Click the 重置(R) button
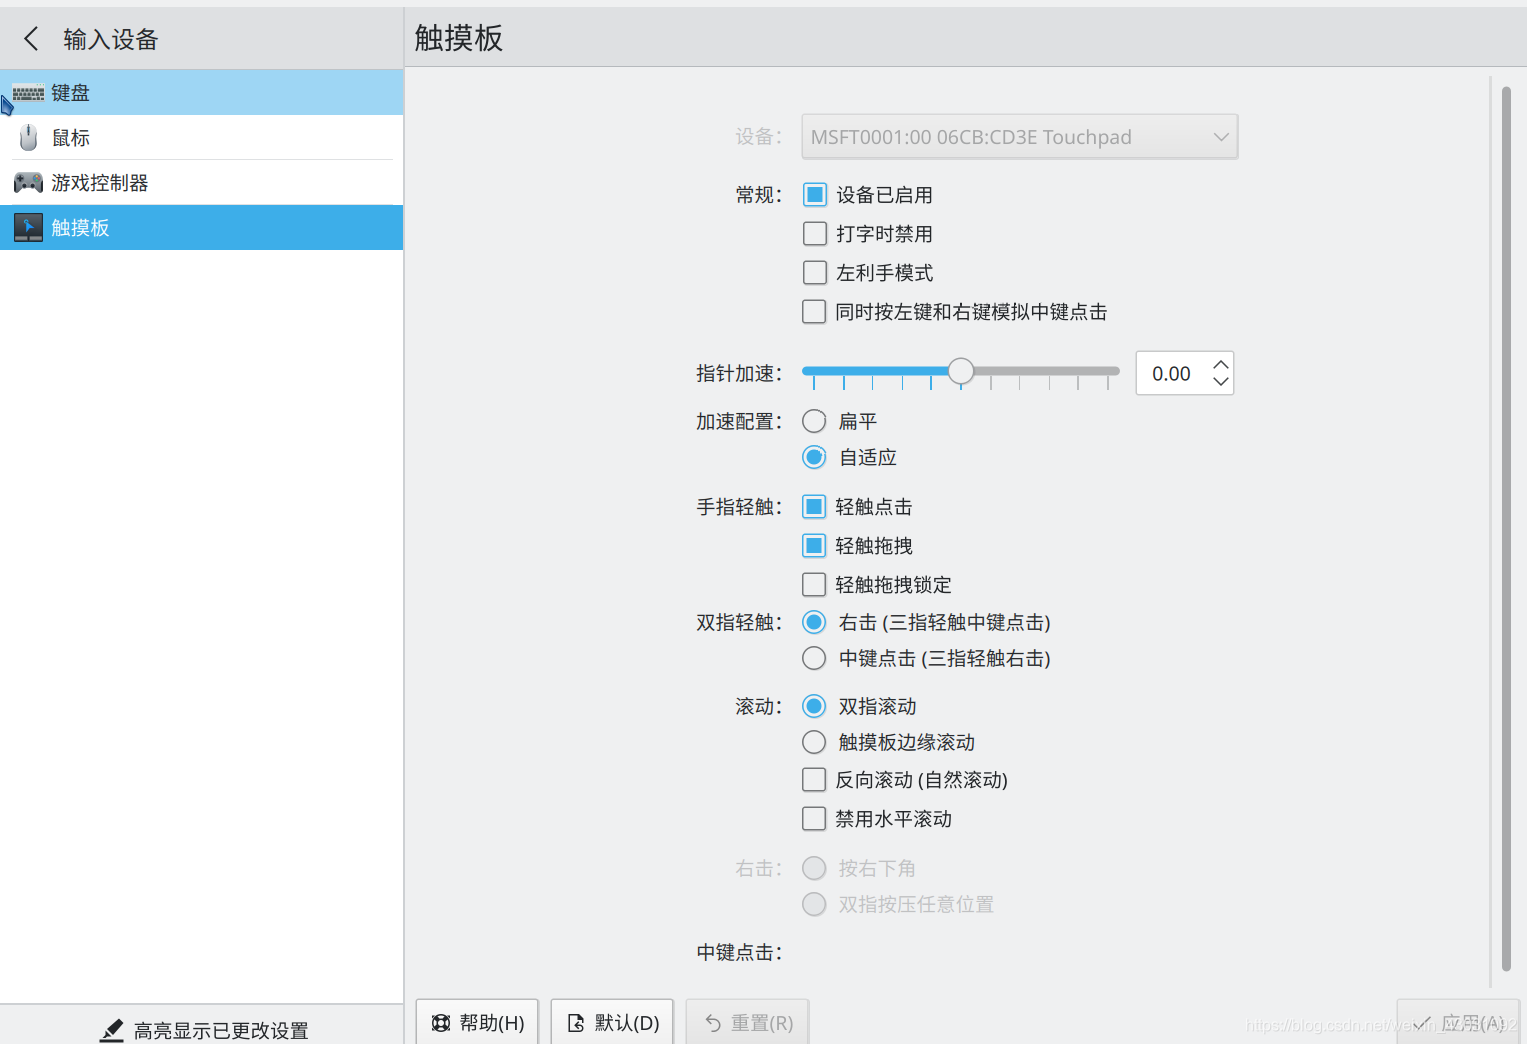 [x=747, y=1022]
